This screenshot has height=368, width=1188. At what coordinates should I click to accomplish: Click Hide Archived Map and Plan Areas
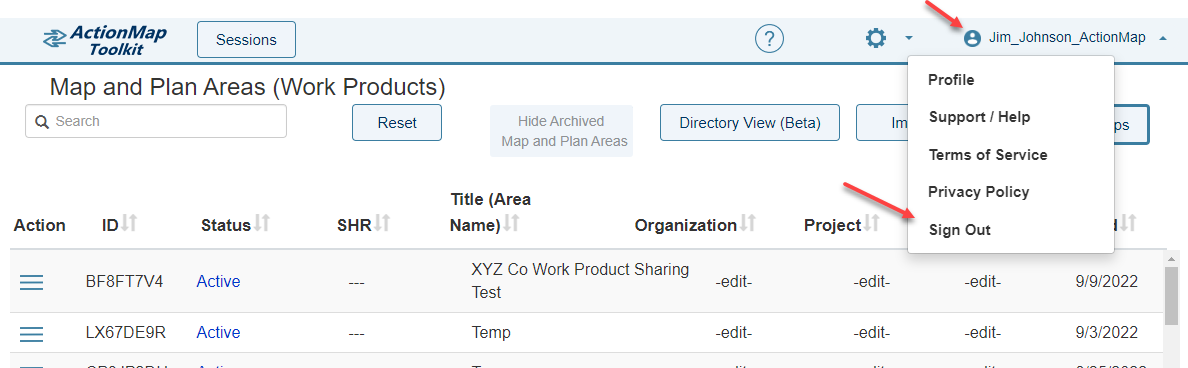point(561,131)
